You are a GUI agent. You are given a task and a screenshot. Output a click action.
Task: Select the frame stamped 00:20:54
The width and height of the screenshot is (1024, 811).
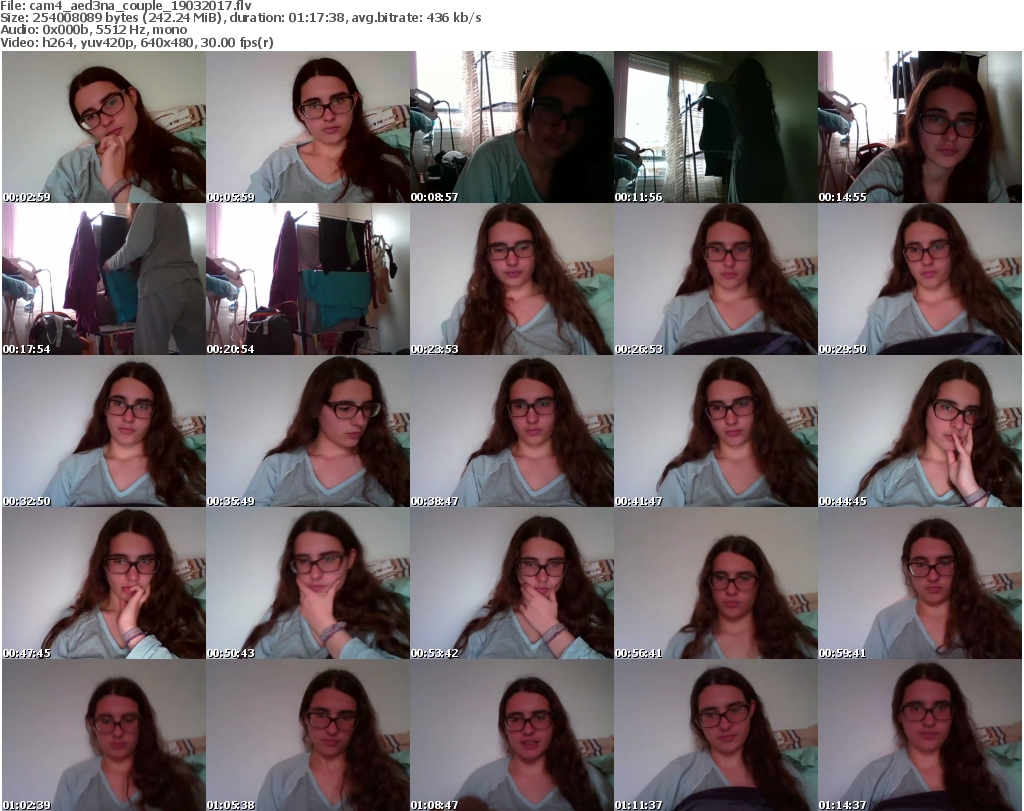308,279
